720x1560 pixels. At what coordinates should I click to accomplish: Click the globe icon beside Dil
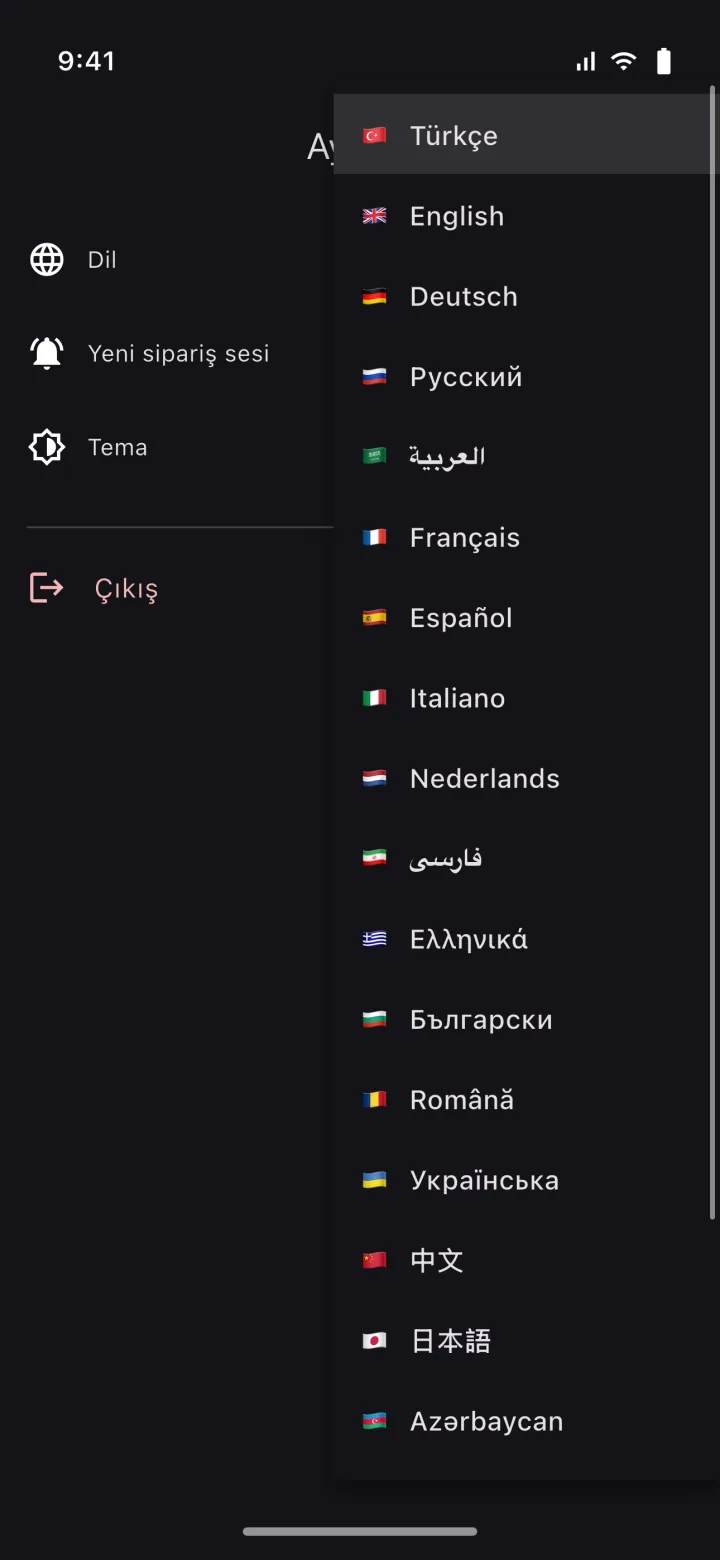[x=47, y=259]
